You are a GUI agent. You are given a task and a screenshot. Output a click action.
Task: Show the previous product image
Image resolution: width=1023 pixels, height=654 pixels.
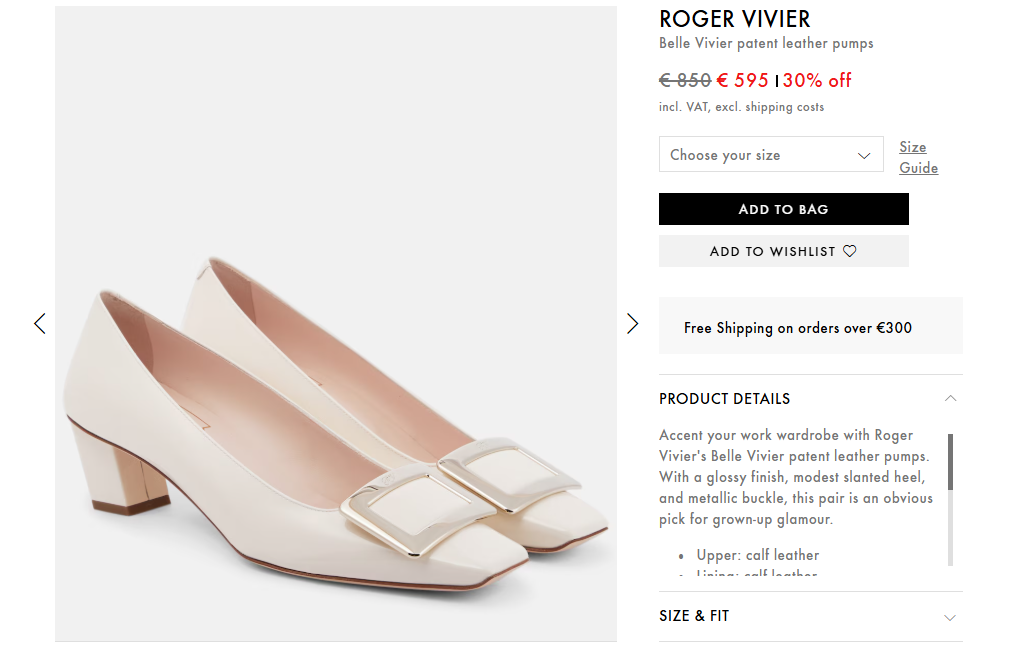(40, 323)
